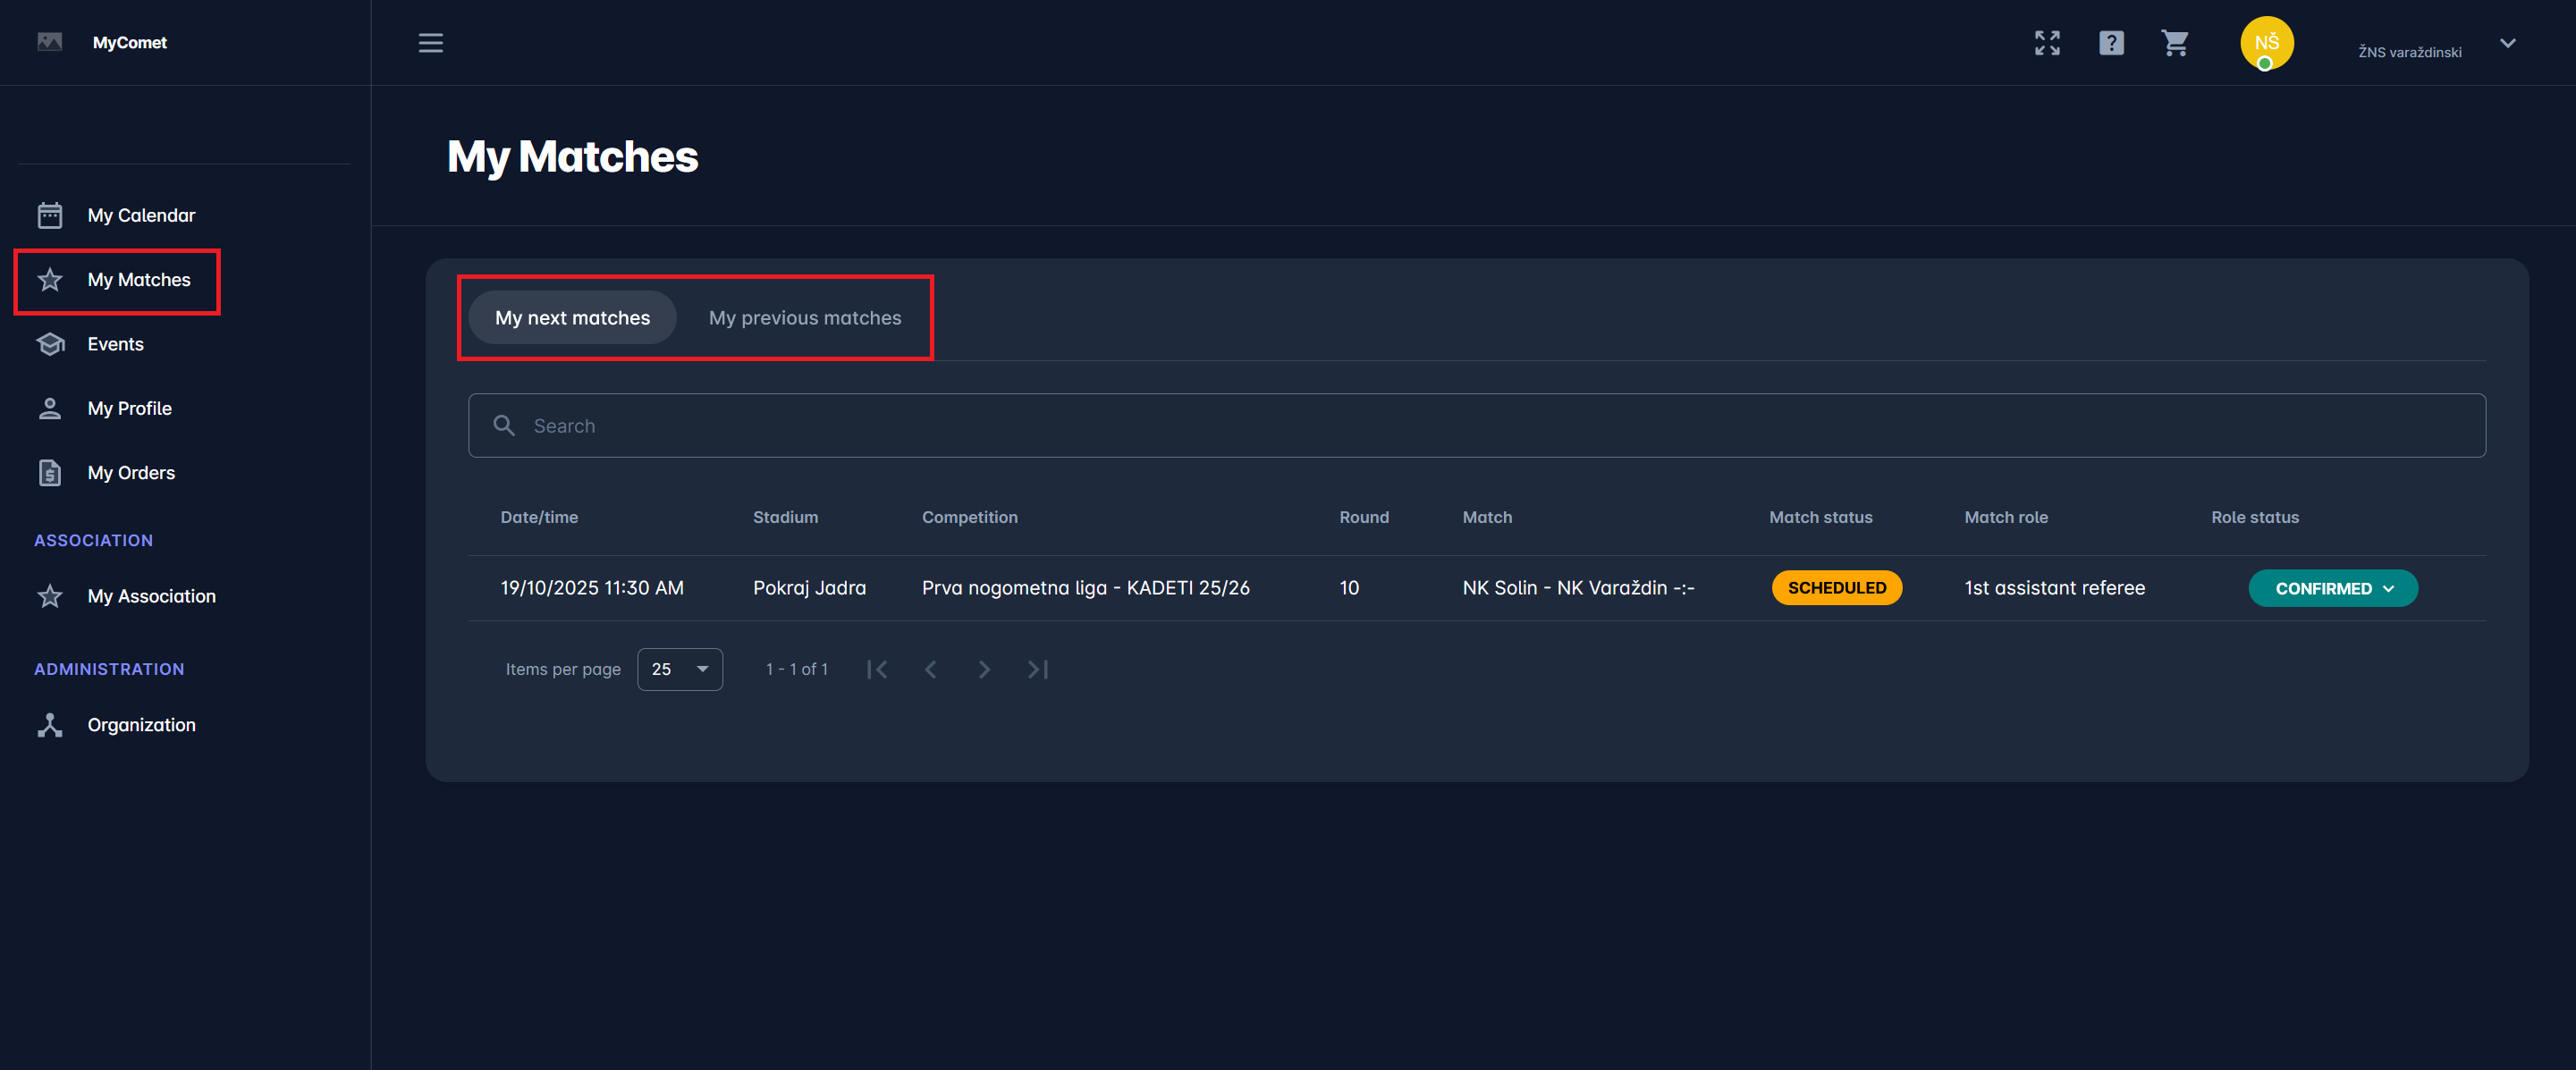Open My Calendar in the sidebar

coord(141,215)
